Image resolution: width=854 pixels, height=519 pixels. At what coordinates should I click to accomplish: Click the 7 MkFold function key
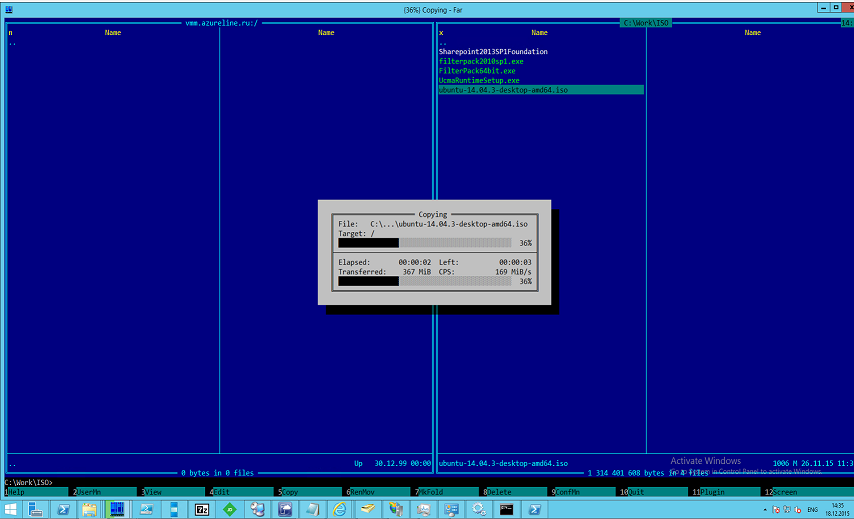point(447,492)
